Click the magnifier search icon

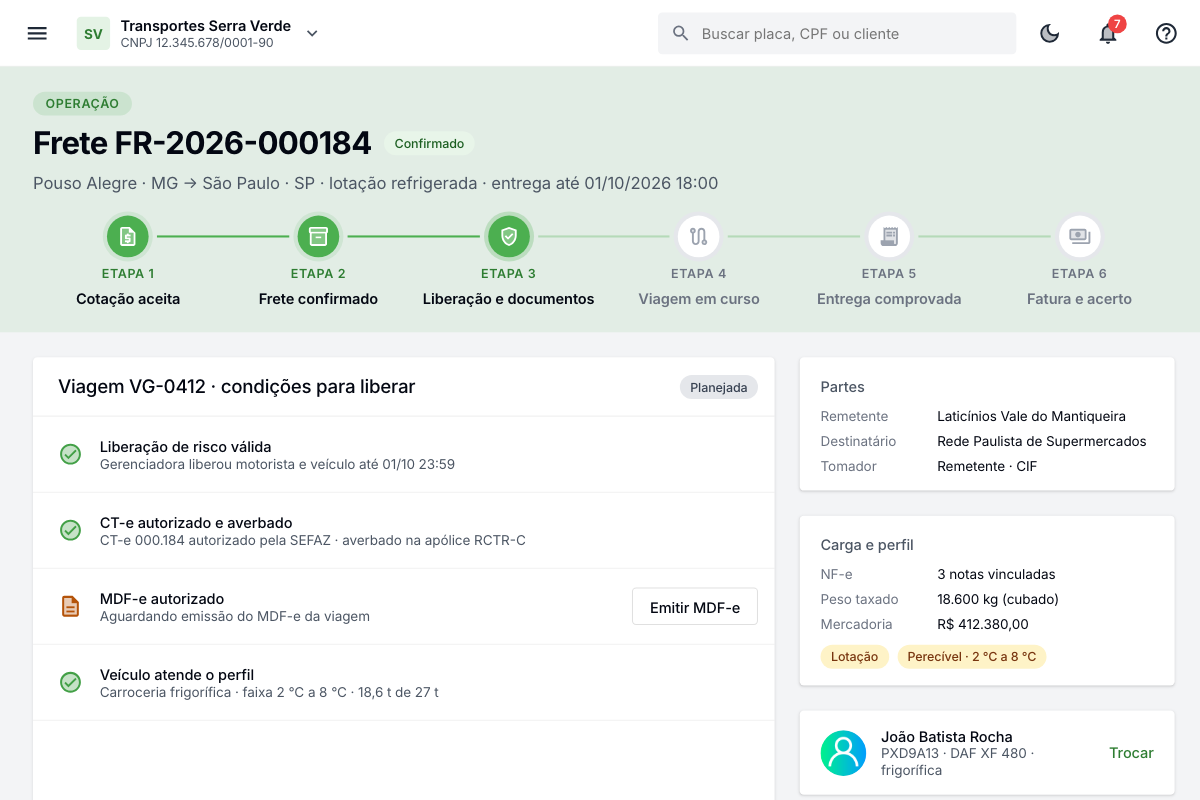coord(681,33)
